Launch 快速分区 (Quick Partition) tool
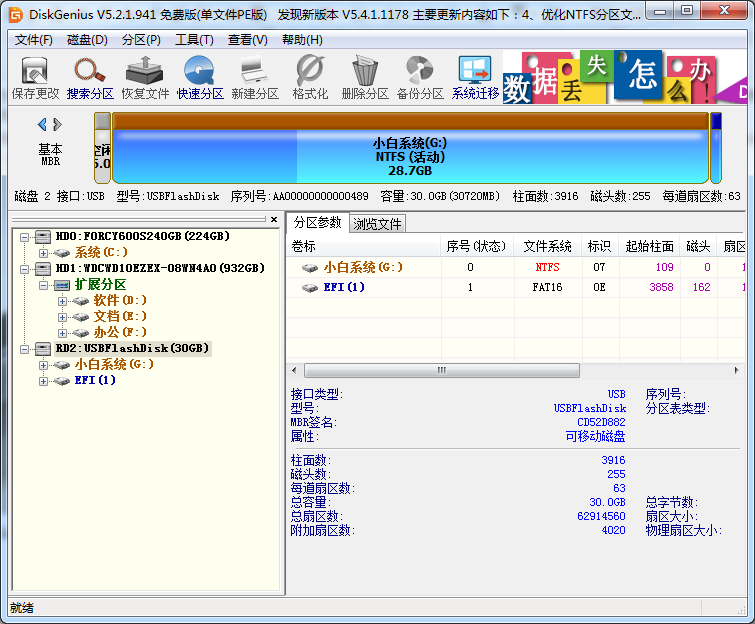 coord(200,78)
